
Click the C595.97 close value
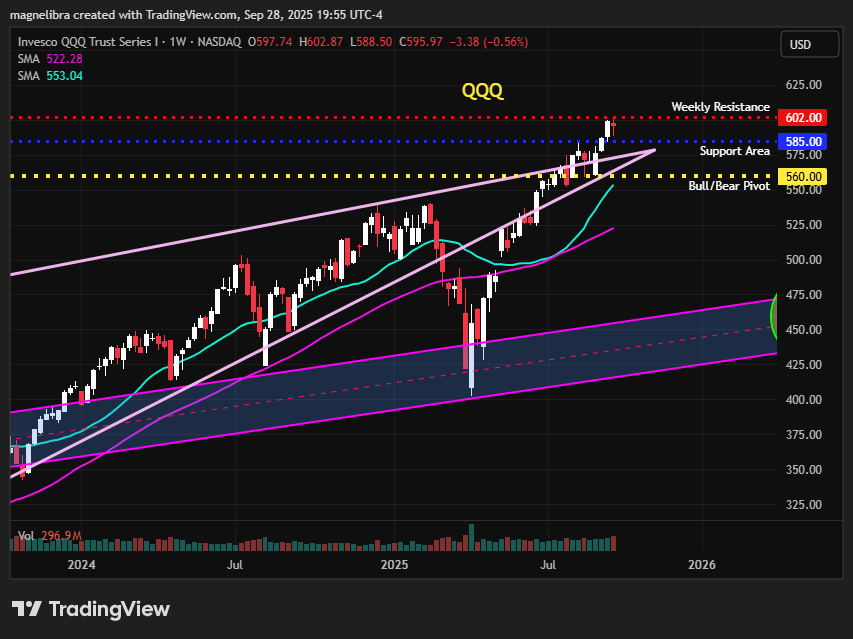tap(421, 42)
